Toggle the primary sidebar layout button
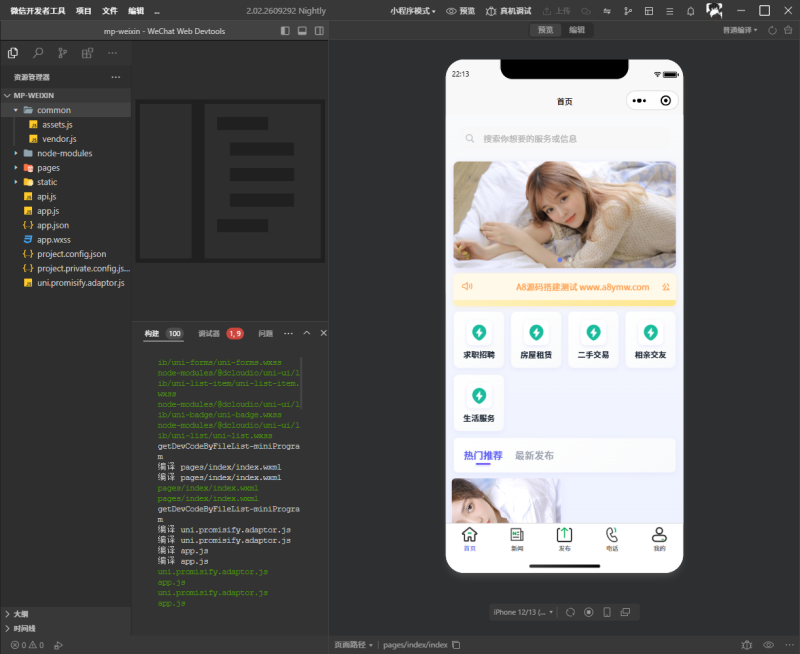The height and width of the screenshot is (654, 800). tap(285, 31)
